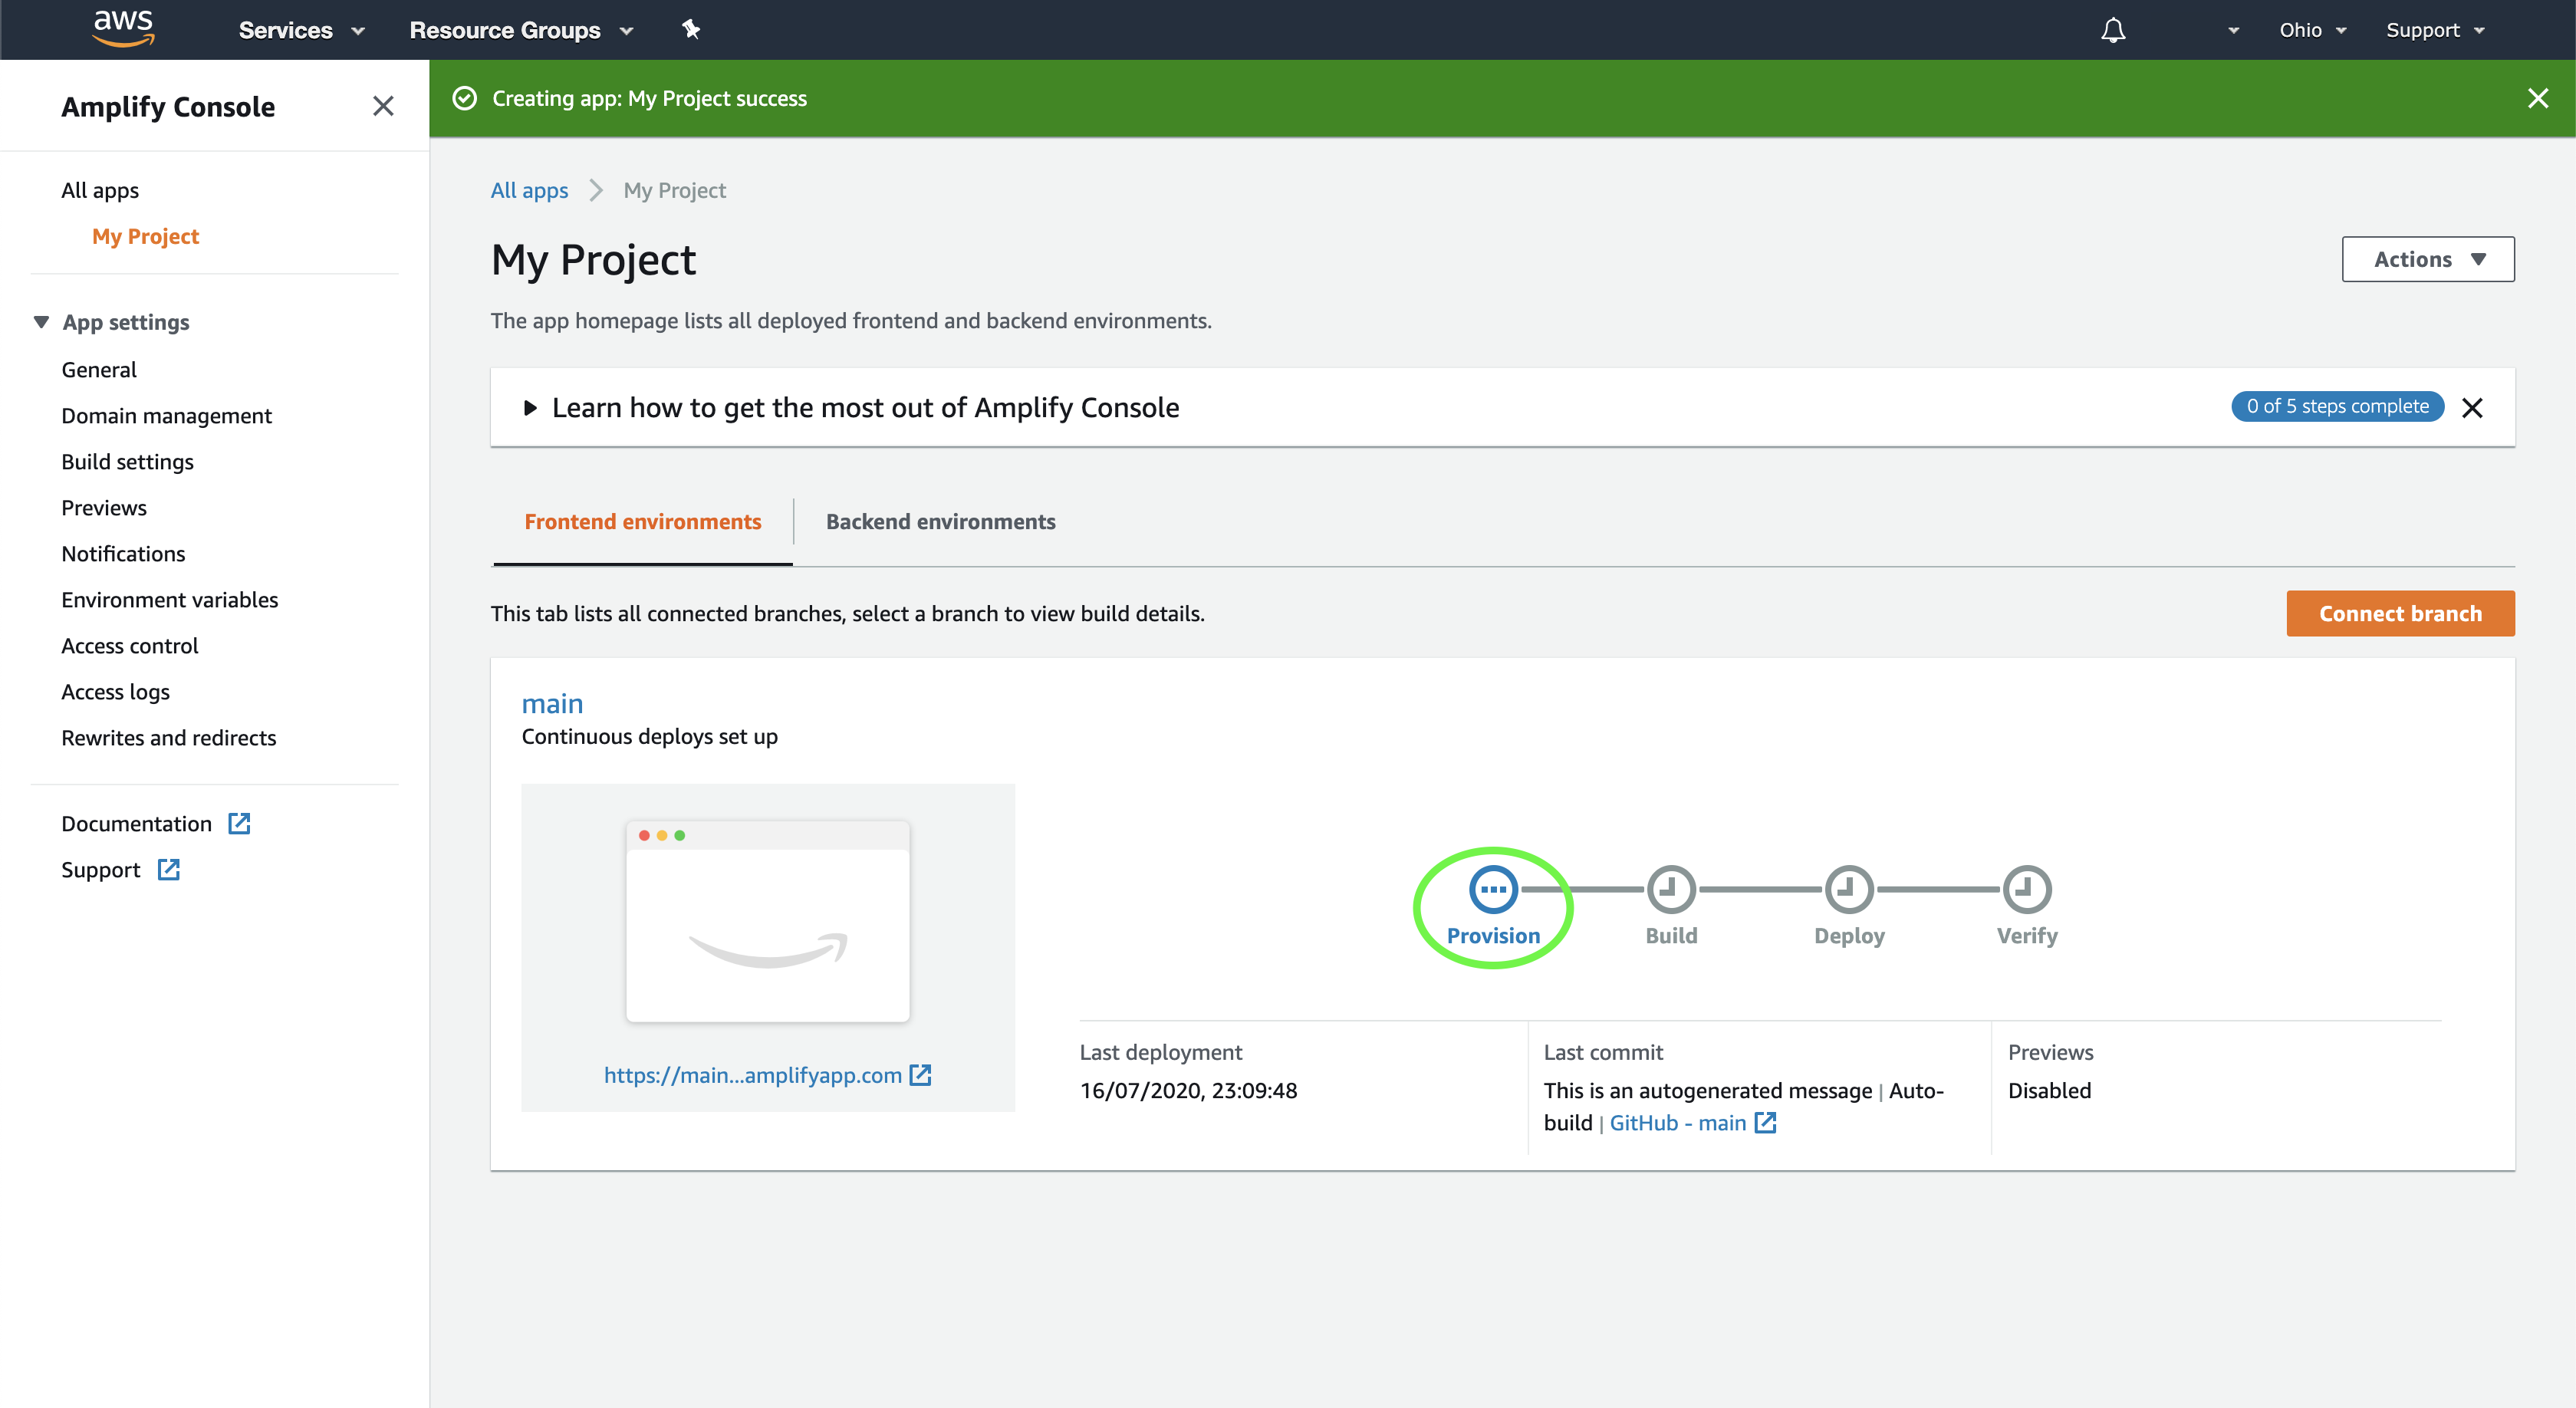Dismiss the green success banner
The image size is (2576, 1408).
pos(2537,98)
